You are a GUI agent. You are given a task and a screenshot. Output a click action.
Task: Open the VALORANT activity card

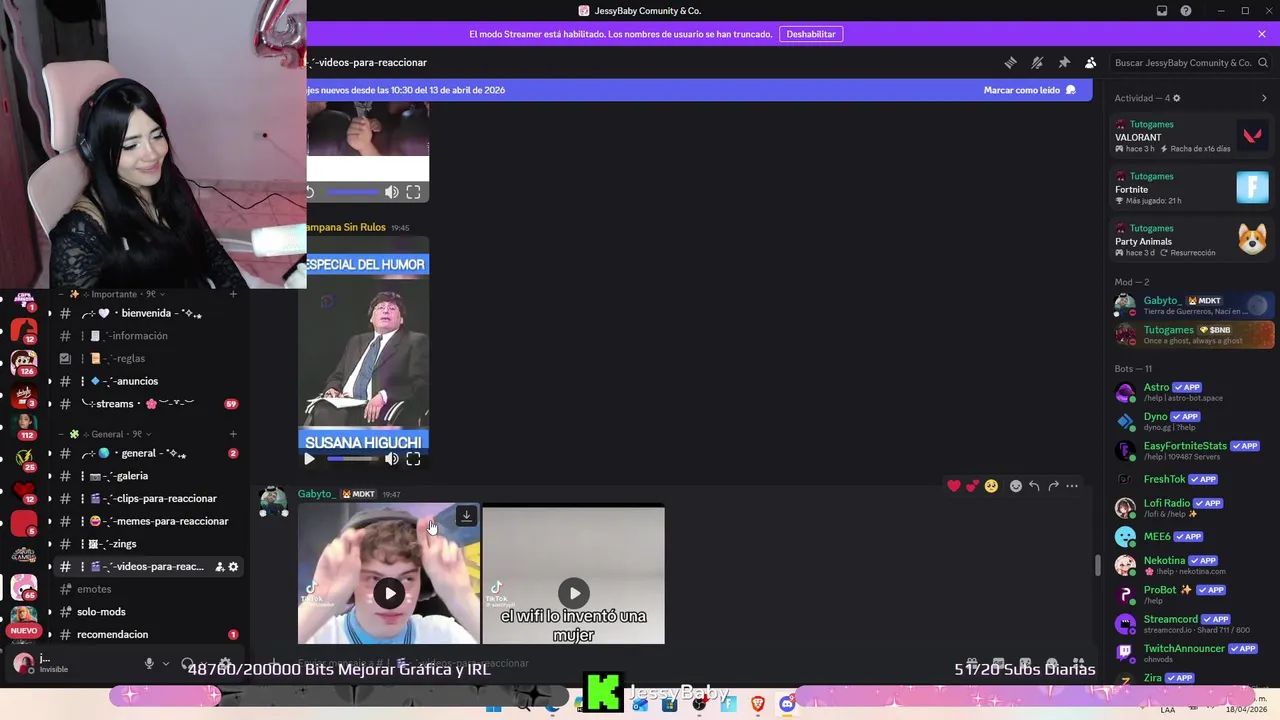point(1192,136)
